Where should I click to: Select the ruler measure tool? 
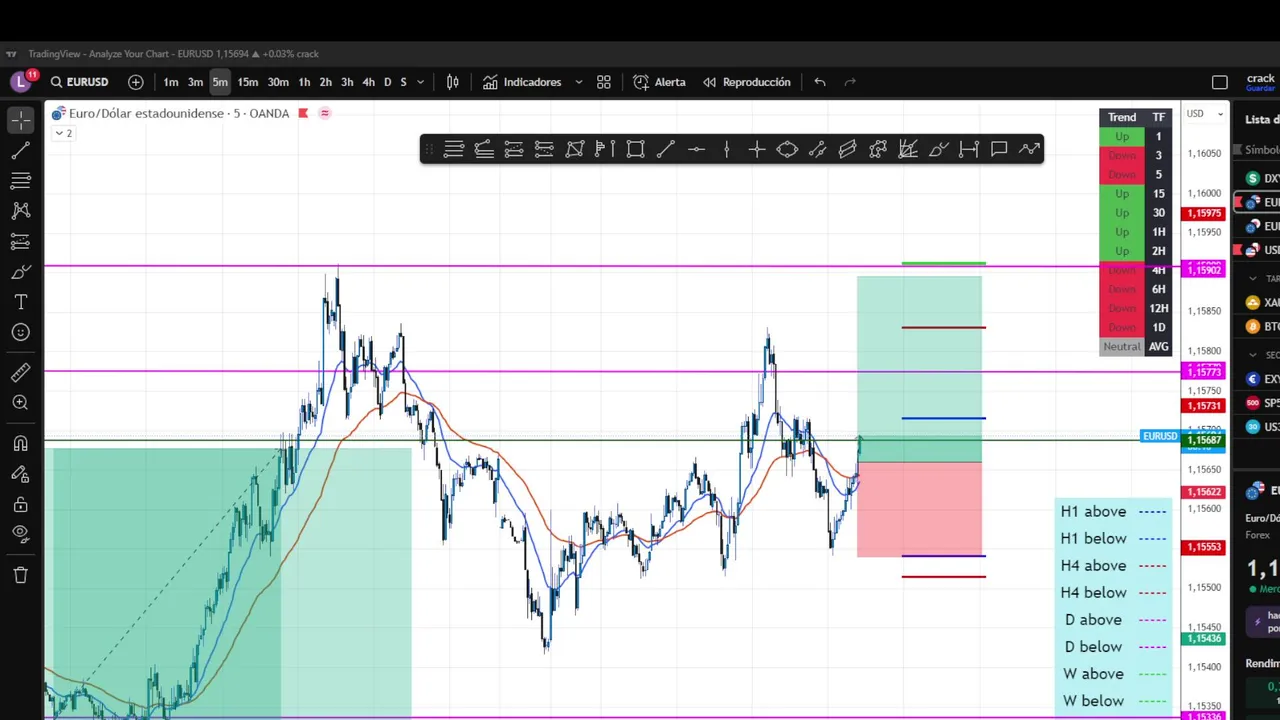click(21, 373)
